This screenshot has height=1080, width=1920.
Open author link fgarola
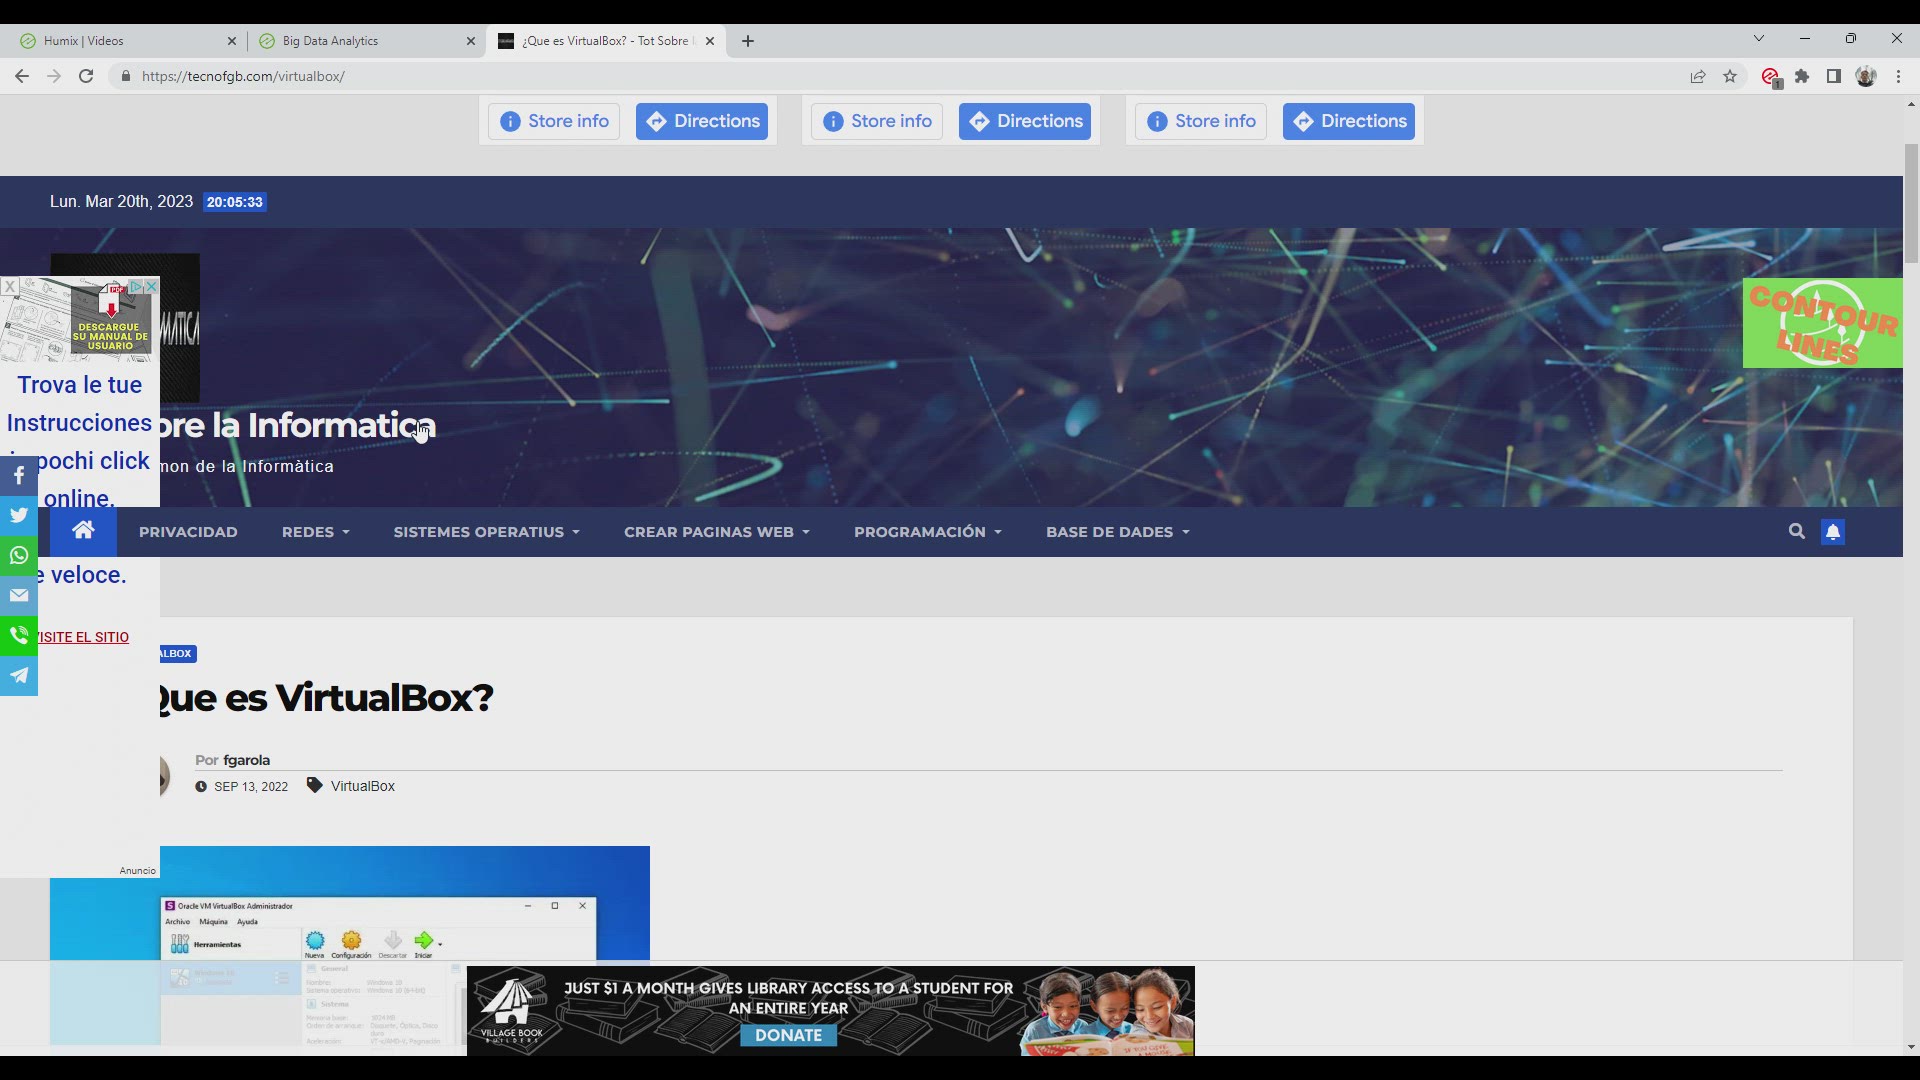(246, 760)
